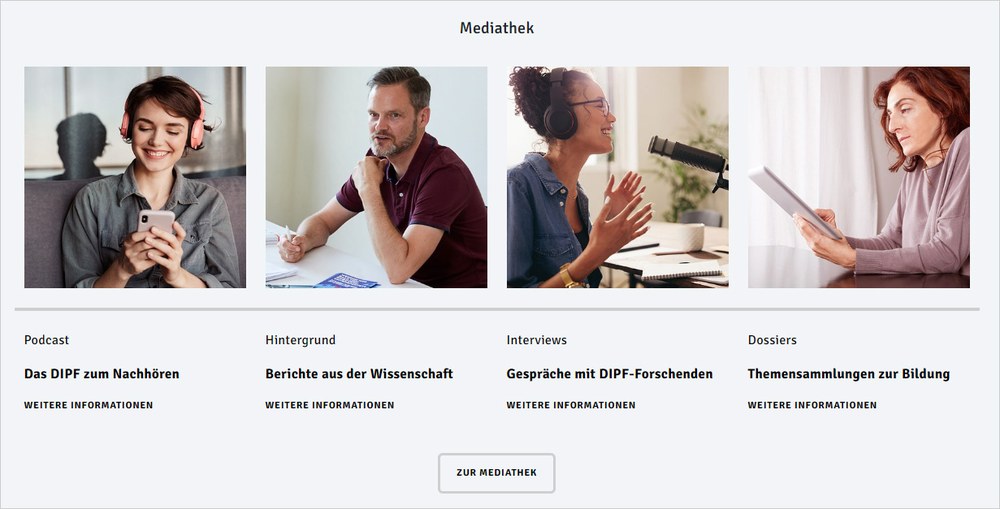1000x509 pixels.
Task: Open 'Berichte aus der Wissenschaft' heading
Action: point(359,374)
